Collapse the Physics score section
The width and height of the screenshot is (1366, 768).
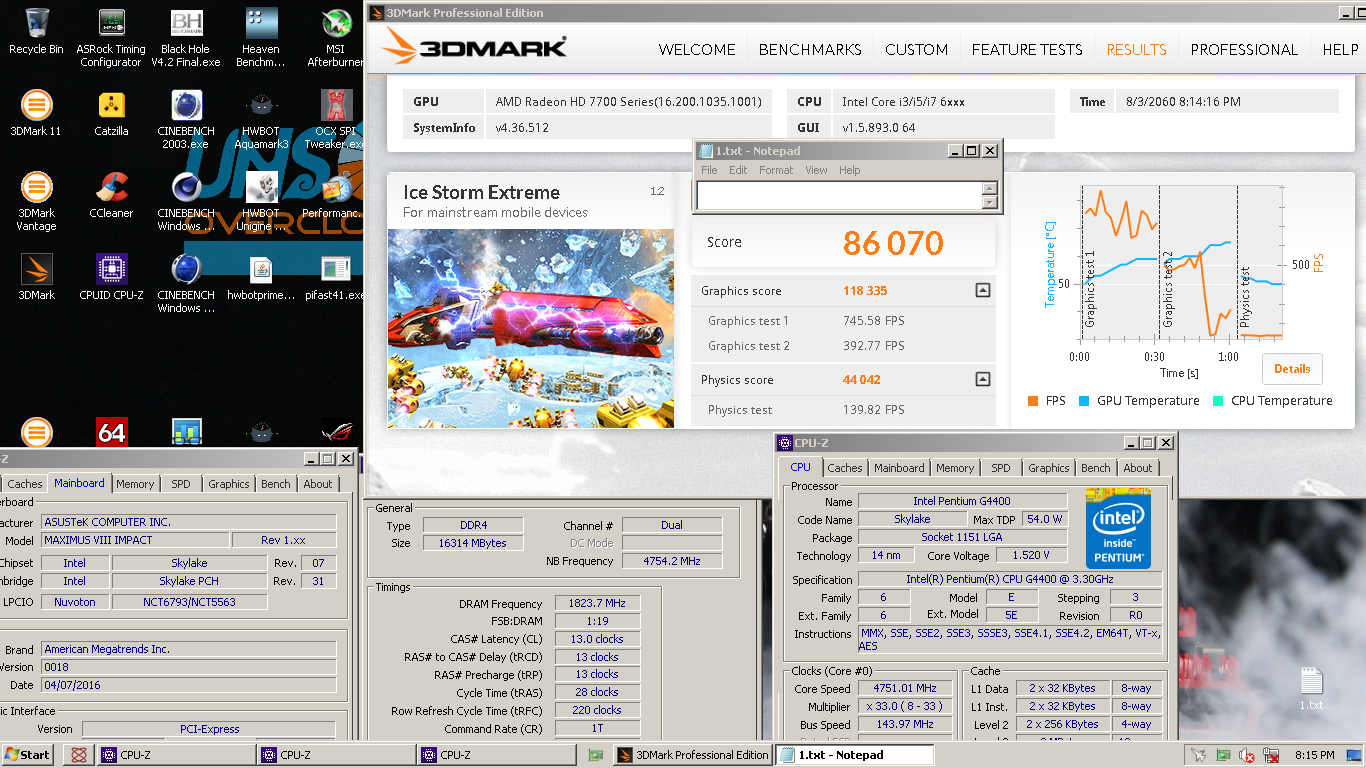983,379
